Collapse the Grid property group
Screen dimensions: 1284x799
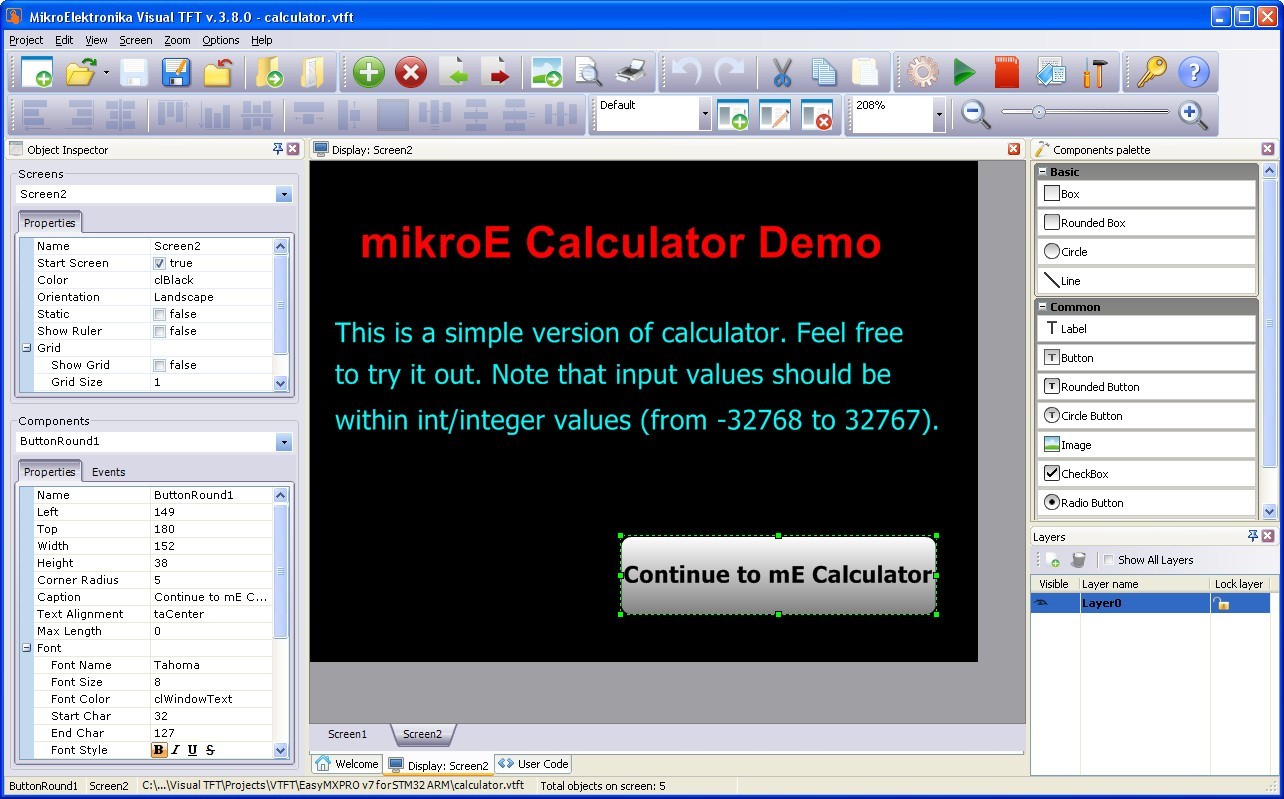26,348
